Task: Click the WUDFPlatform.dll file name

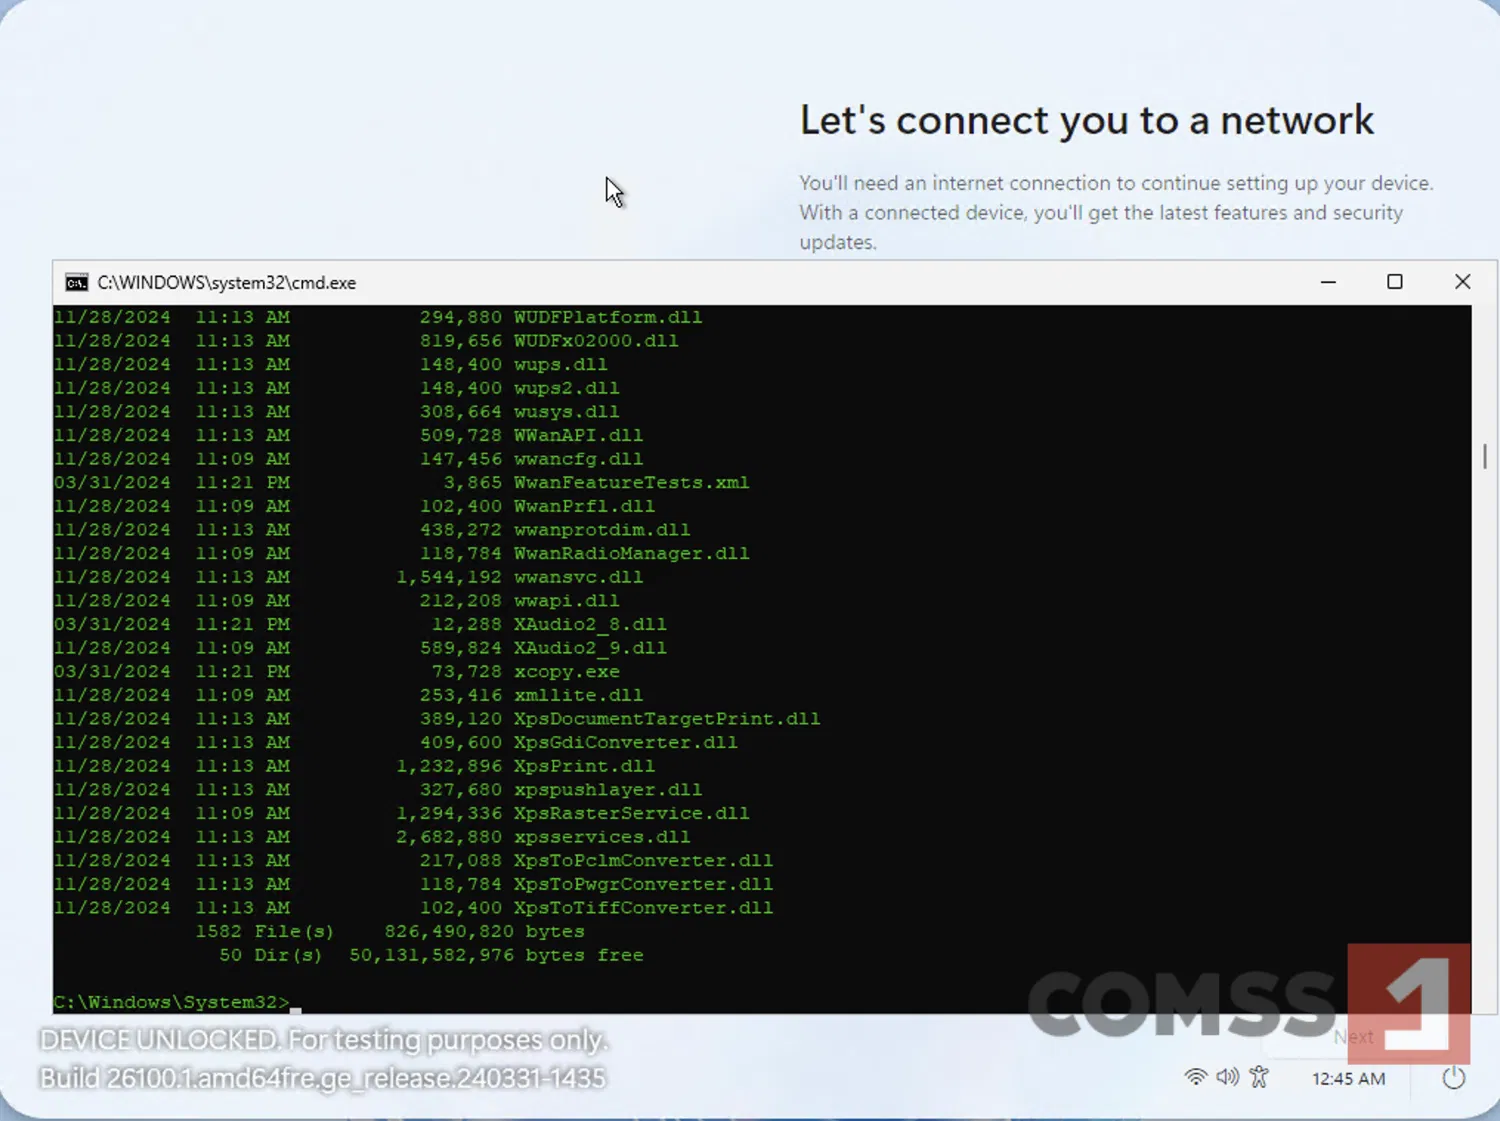Action: [608, 317]
